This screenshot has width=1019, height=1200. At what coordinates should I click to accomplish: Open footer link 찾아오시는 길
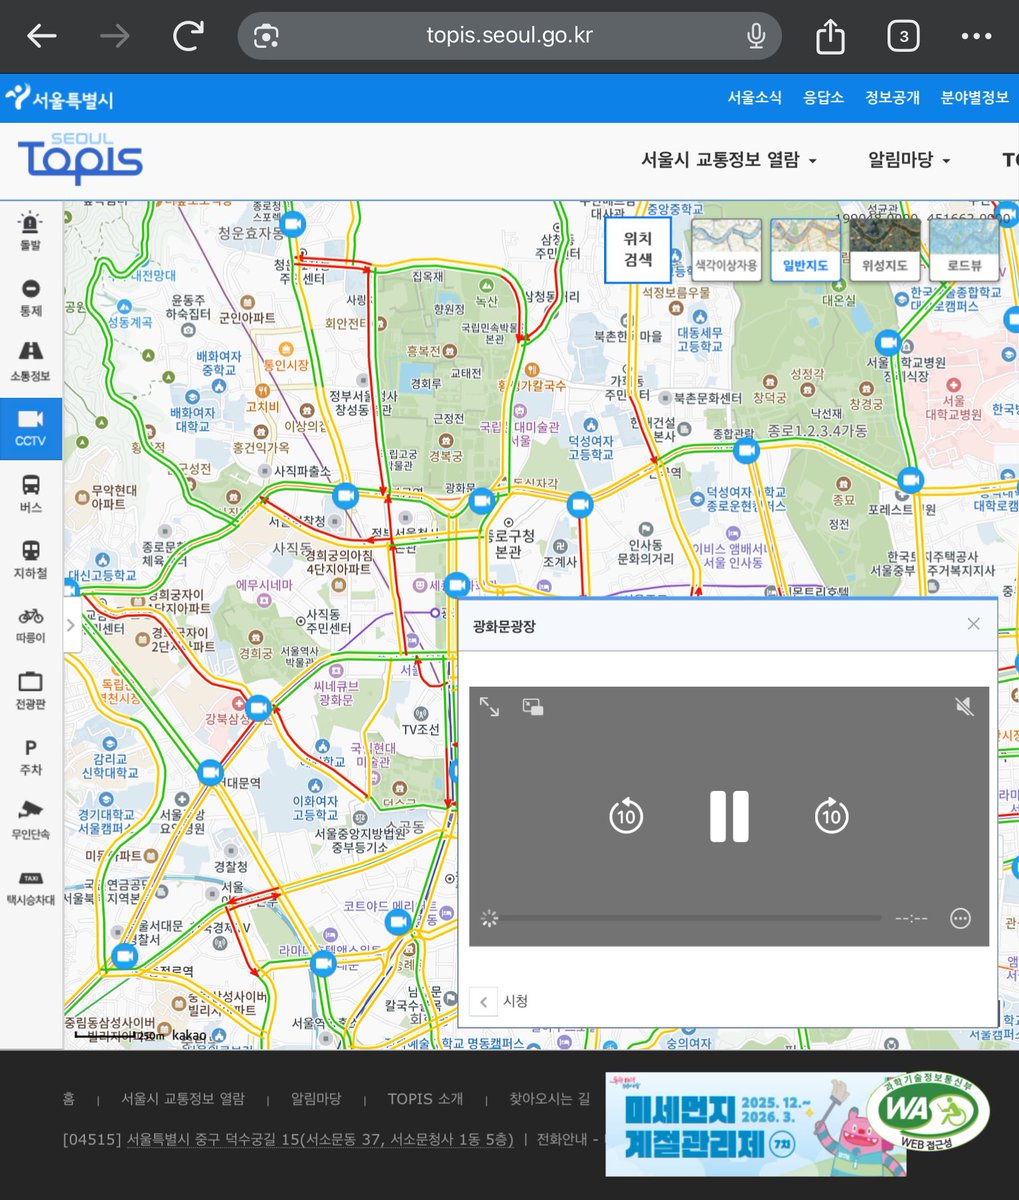pos(550,1098)
